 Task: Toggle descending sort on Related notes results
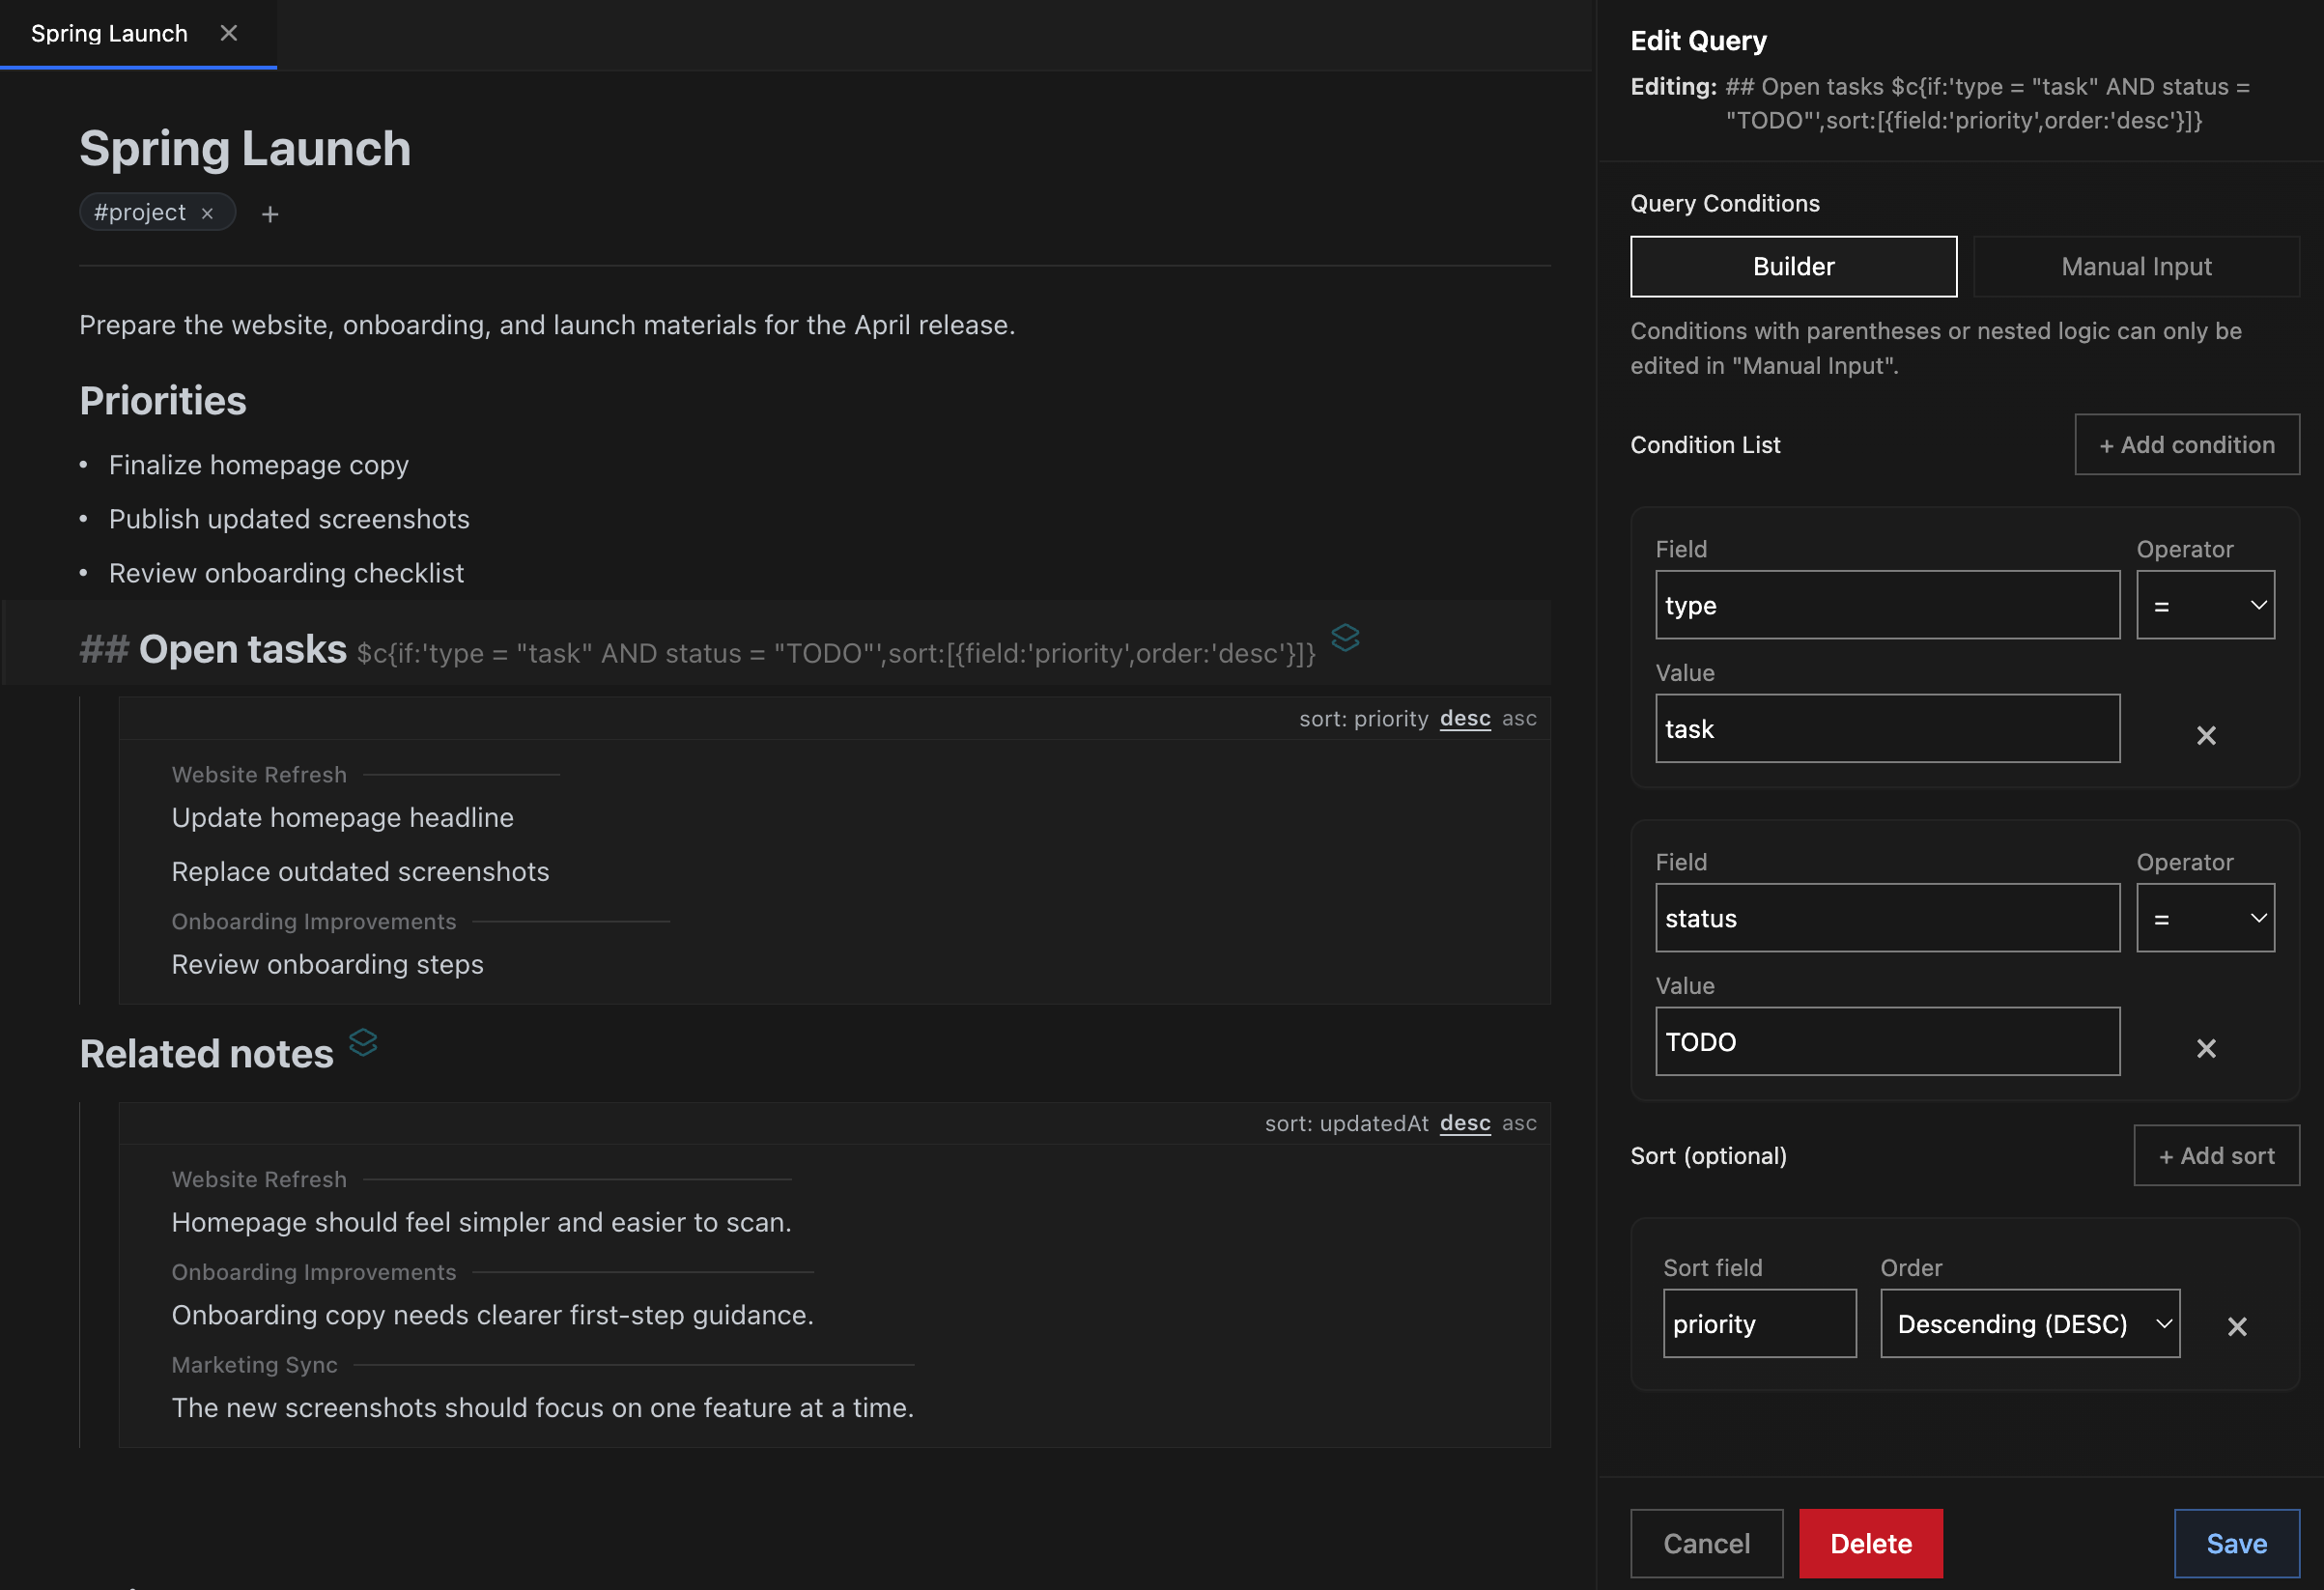tap(1465, 1123)
